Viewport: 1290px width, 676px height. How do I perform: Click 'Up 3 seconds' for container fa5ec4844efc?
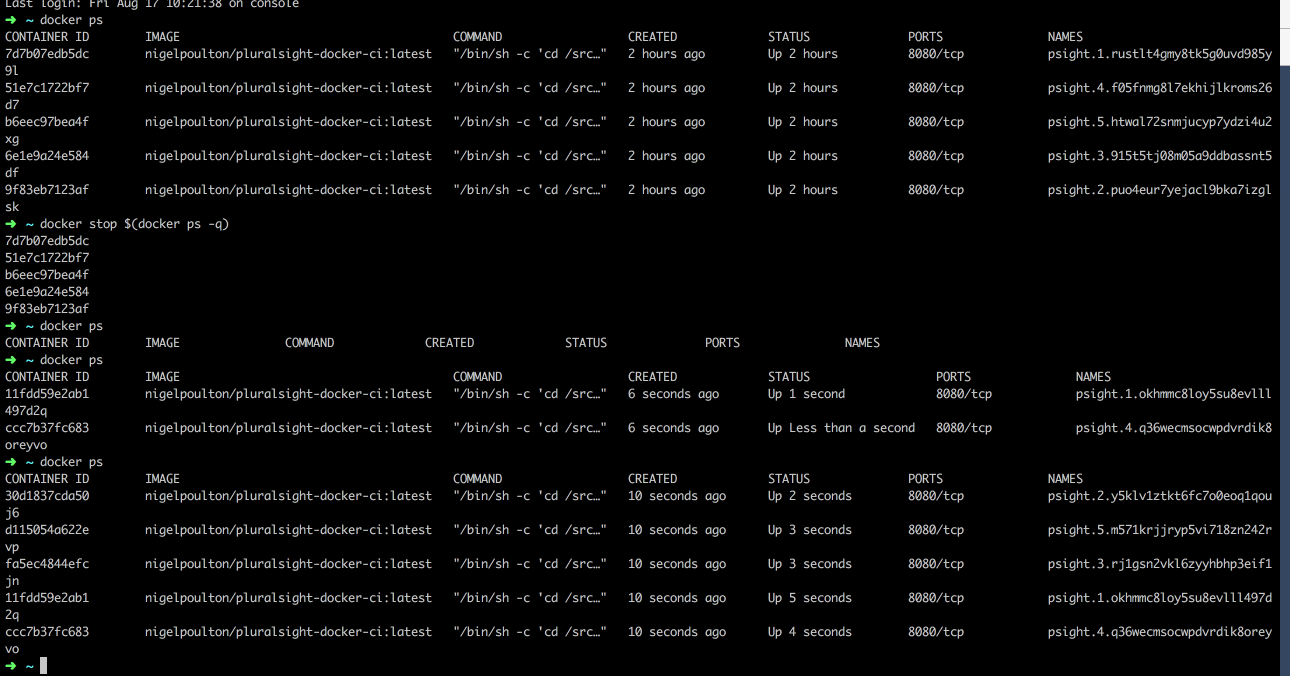coord(810,564)
